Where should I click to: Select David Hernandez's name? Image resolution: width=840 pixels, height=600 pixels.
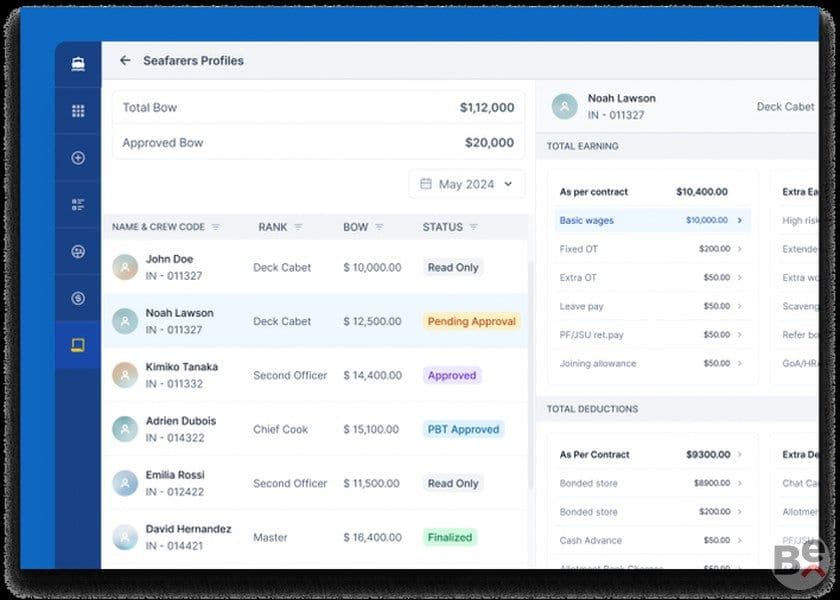coord(189,529)
